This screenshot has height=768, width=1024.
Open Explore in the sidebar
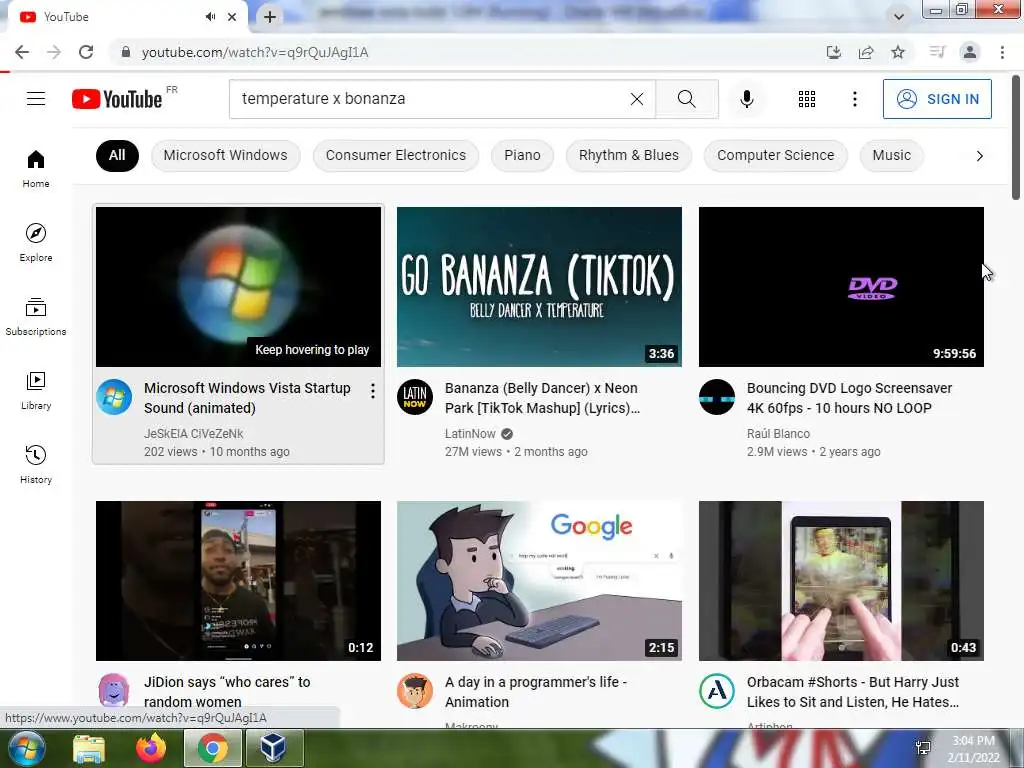tap(36, 242)
